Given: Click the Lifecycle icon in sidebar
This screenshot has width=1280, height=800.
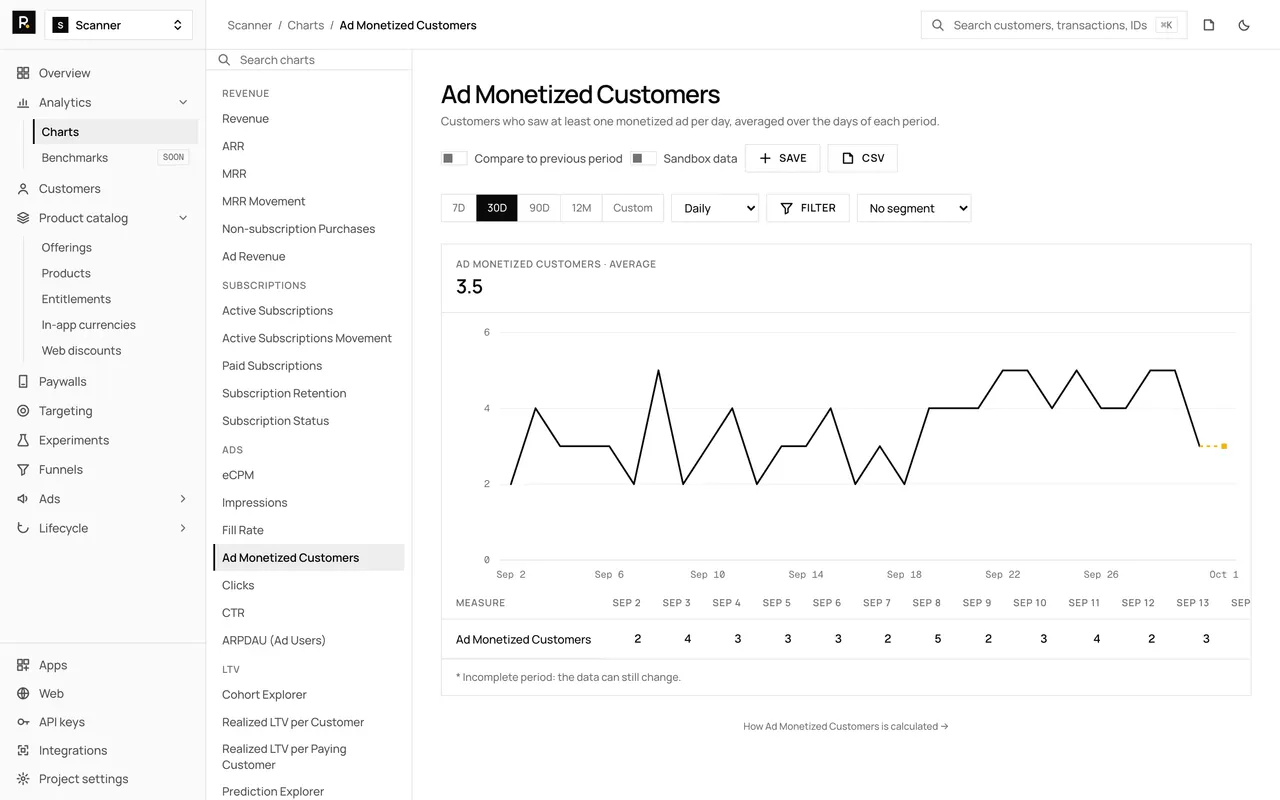Looking at the screenshot, I should 23,528.
